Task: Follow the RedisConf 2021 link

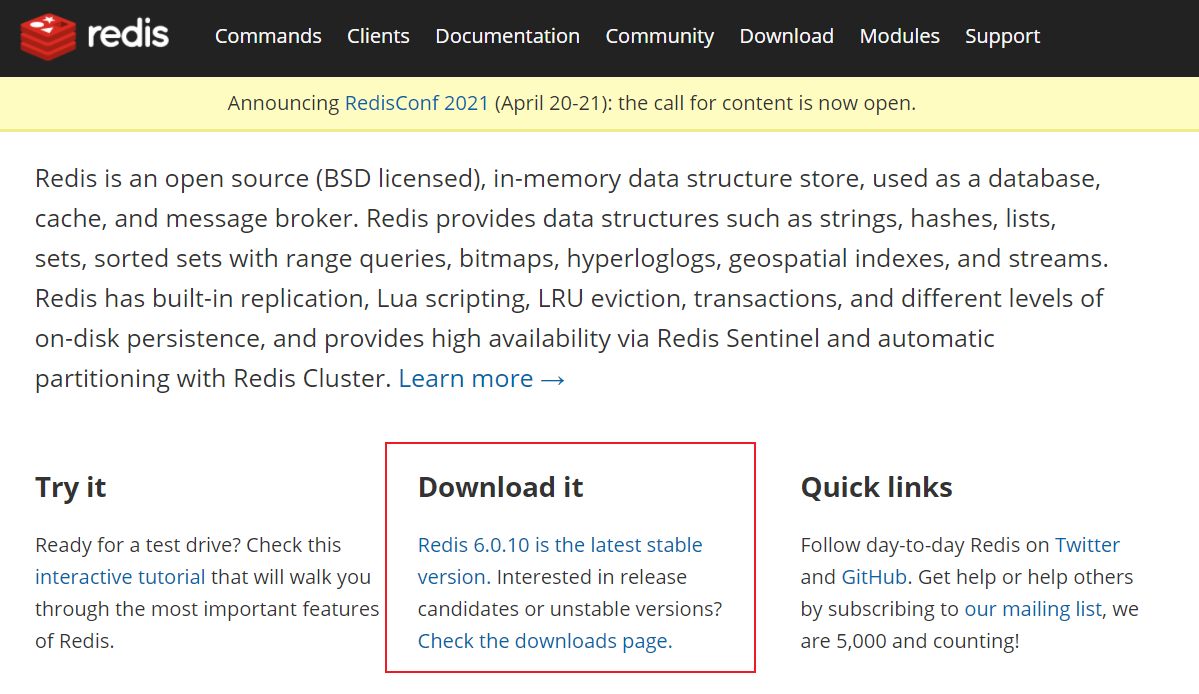Action: [x=417, y=103]
